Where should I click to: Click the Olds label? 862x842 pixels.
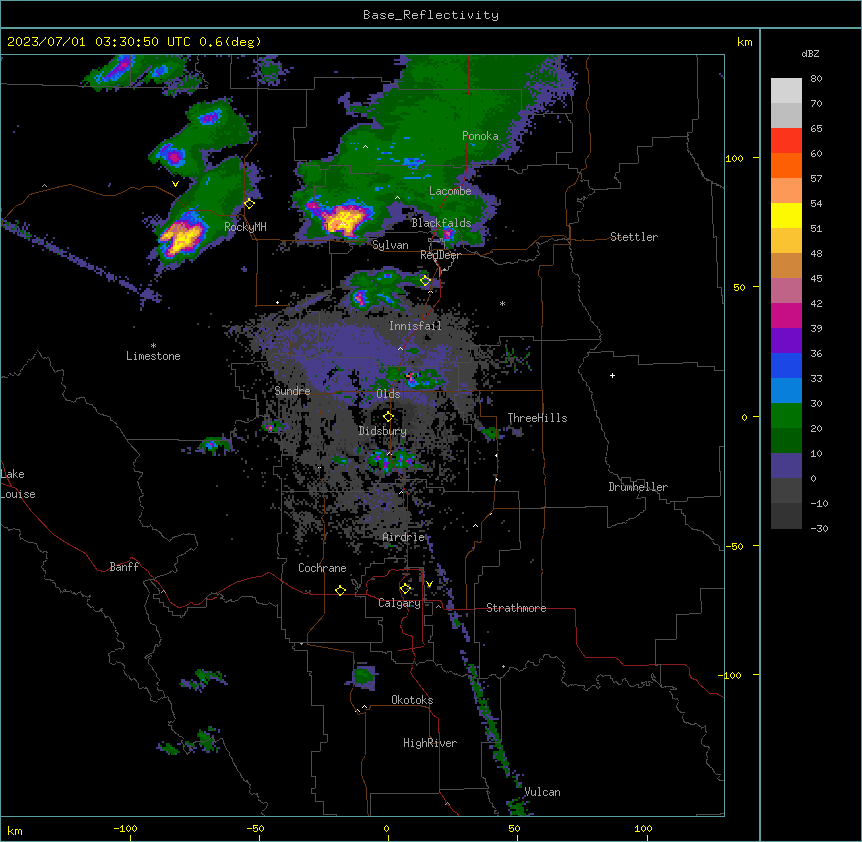click(388, 394)
